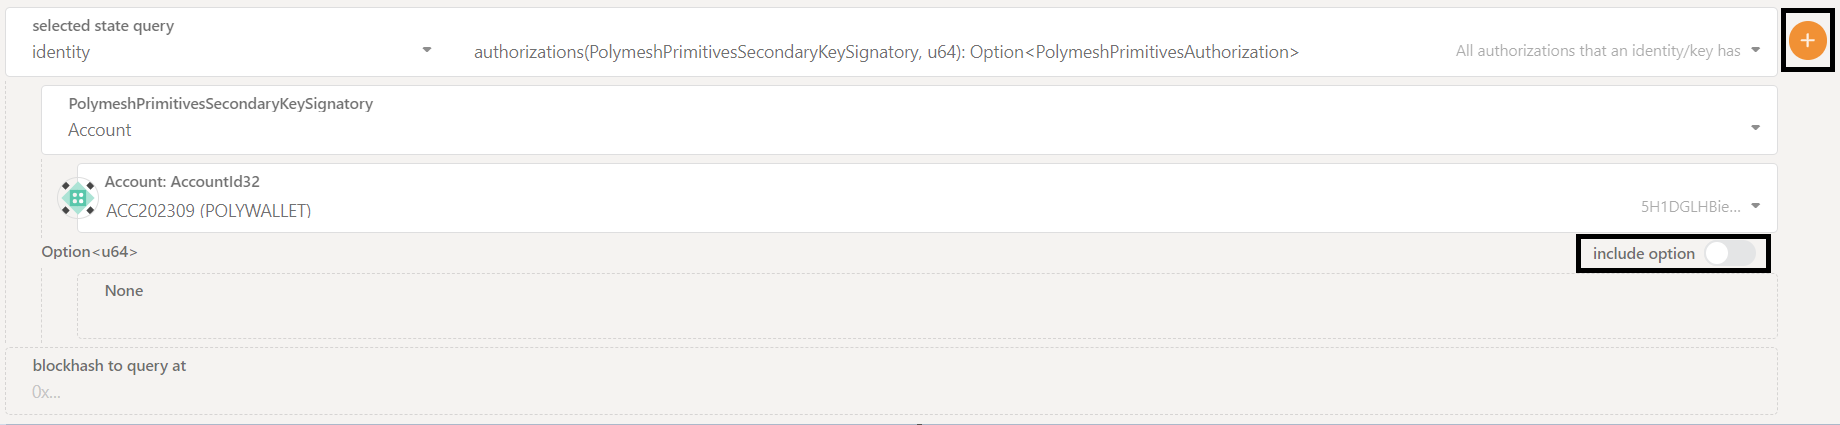Open the ACC202309 (POLYWALLET) account selector

click(927, 198)
